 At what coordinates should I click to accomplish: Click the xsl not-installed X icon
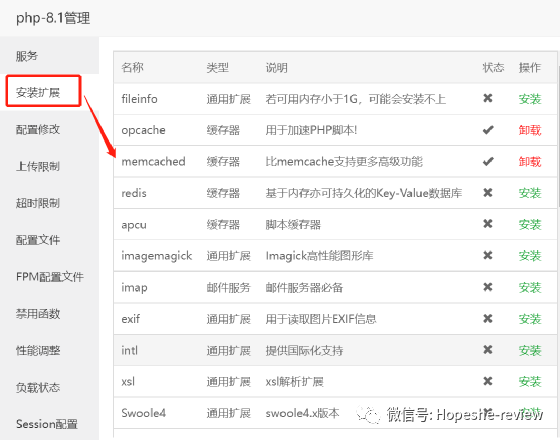click(488, 381)
